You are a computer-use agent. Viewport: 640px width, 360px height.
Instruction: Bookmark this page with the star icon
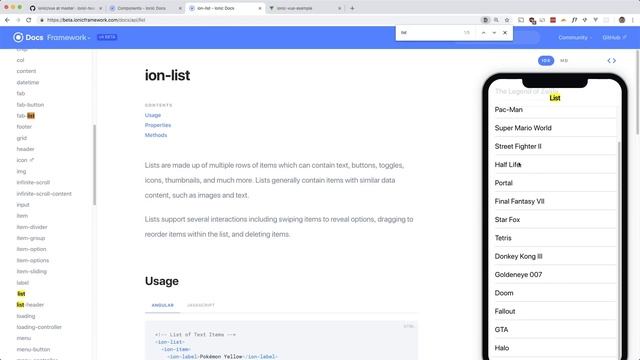coord(507,20)
